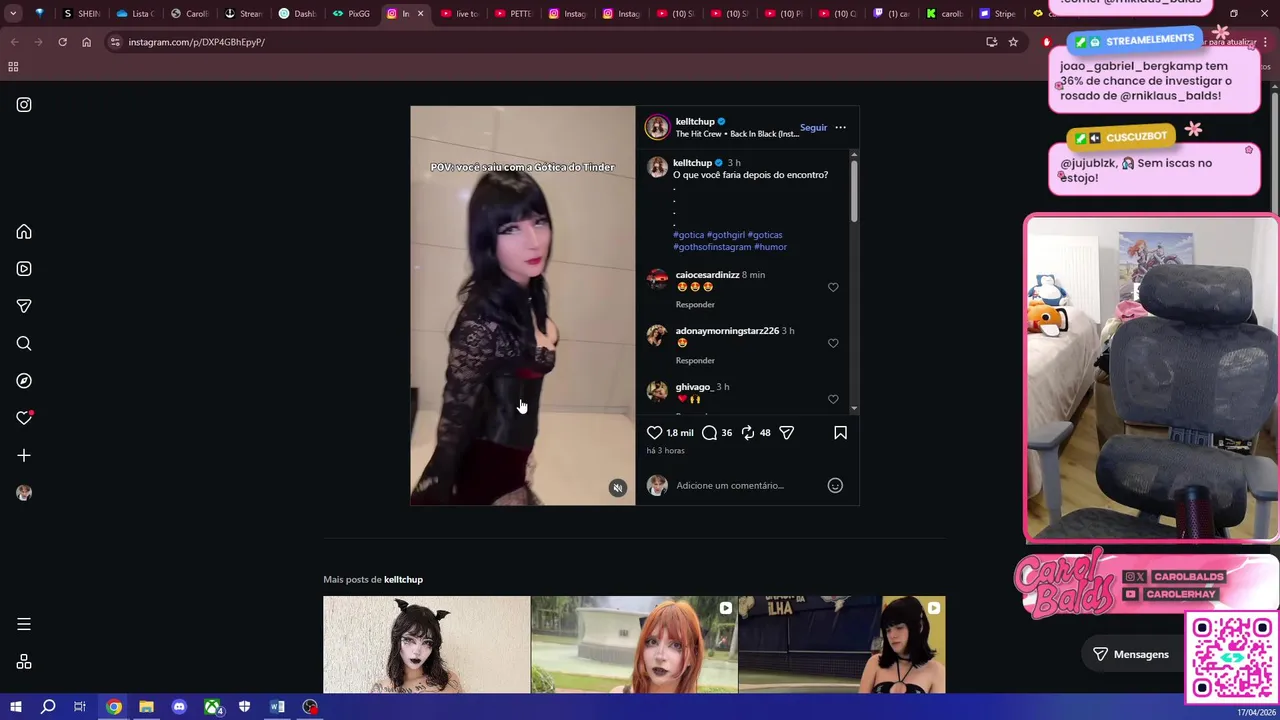Repost the post showing 48
1280x720 pixels.
[x=747, y=433]
